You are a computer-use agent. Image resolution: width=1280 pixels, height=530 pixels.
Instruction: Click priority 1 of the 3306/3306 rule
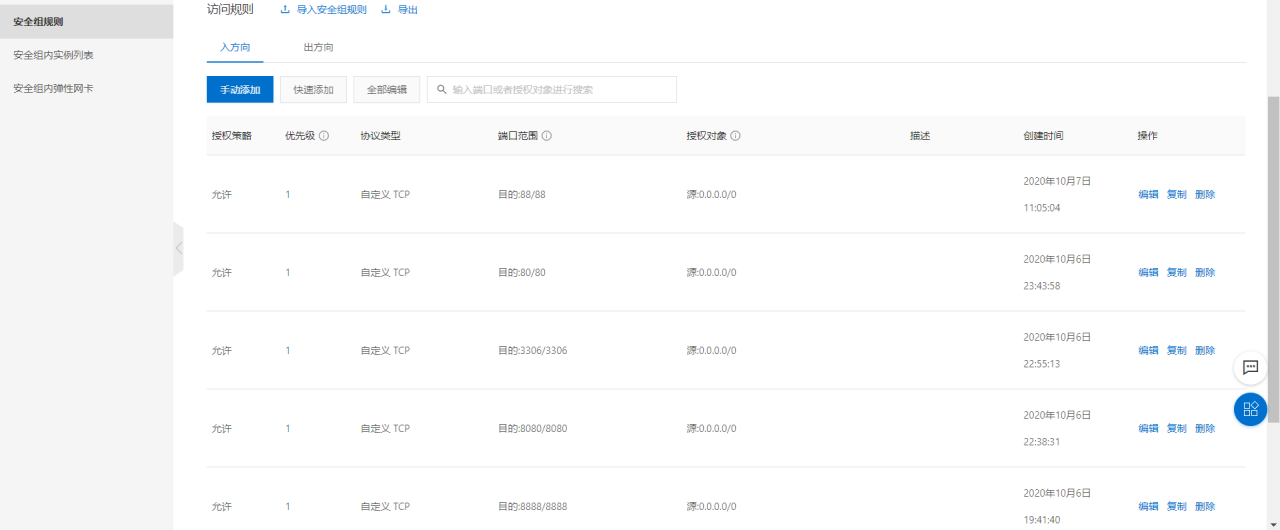click(x=288, y=351)
